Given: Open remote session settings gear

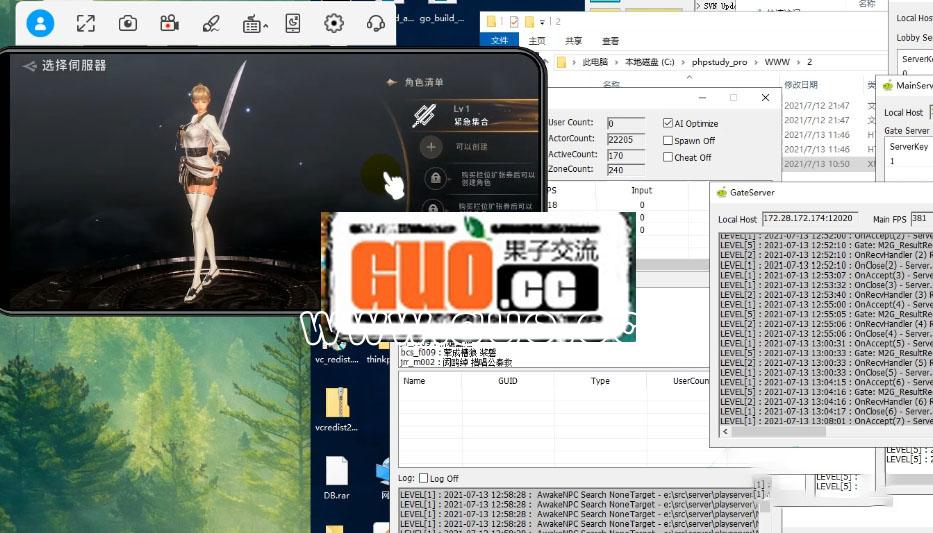Looking at the screenshot, I should (x=334, y=24).
